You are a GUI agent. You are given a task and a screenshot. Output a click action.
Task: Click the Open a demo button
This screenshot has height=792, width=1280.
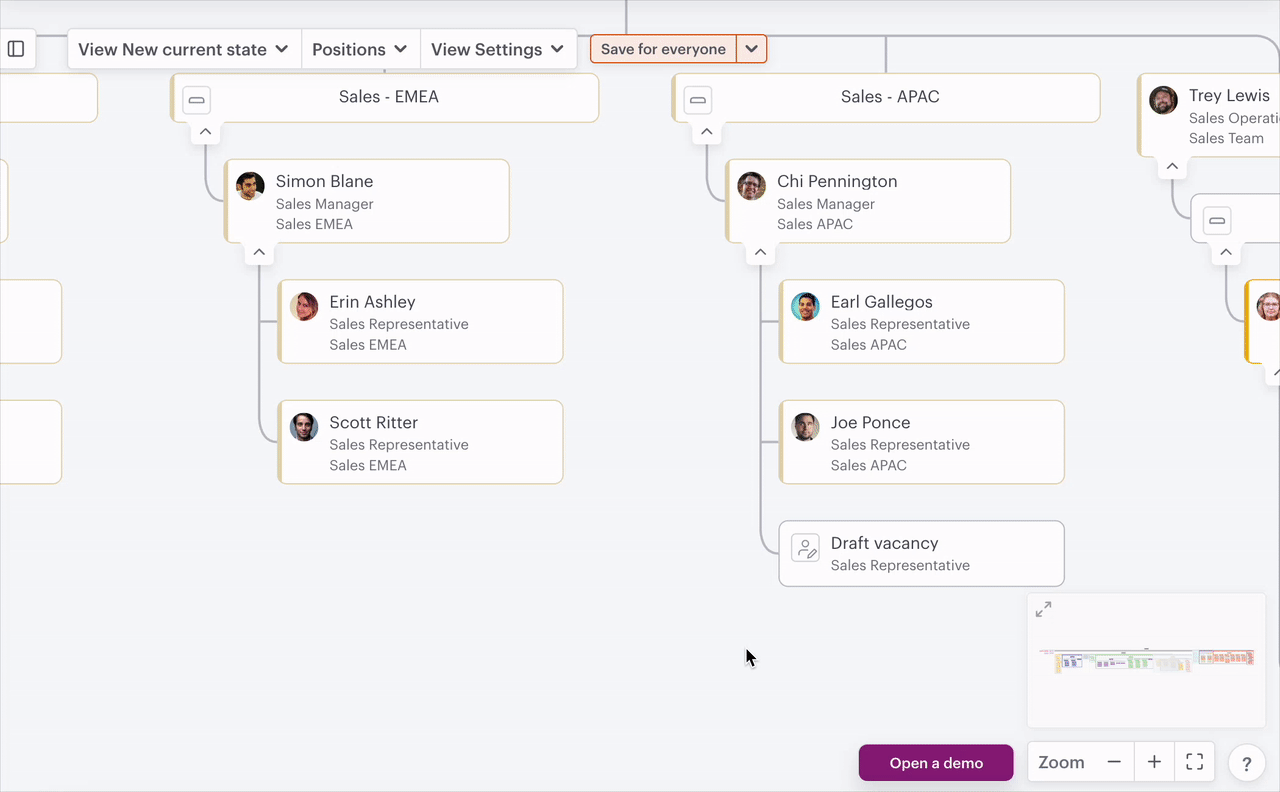click(935, 762)
